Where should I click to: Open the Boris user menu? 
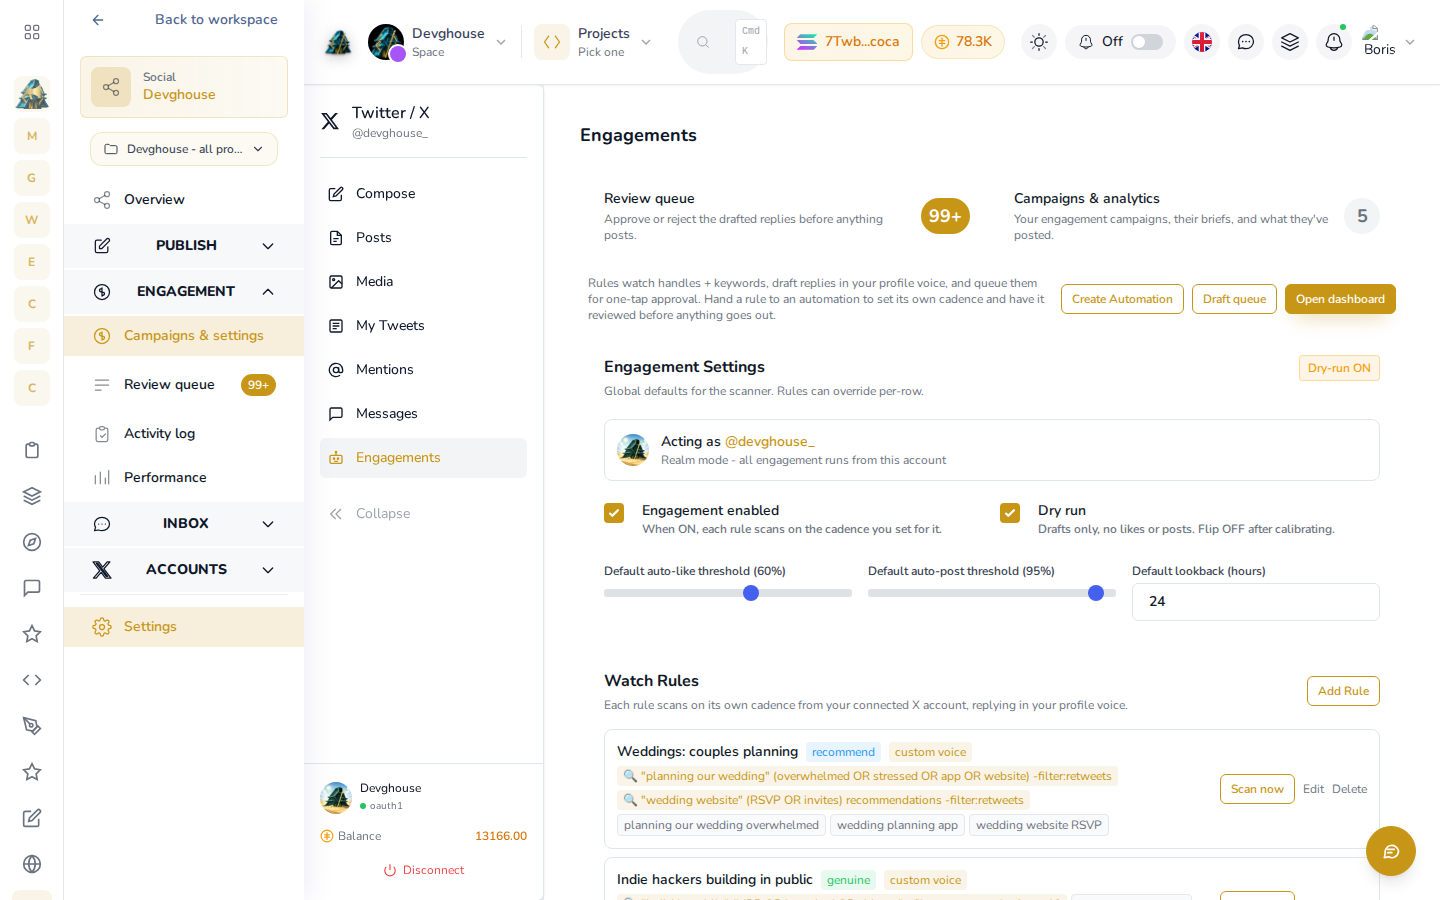point(1389,42)
